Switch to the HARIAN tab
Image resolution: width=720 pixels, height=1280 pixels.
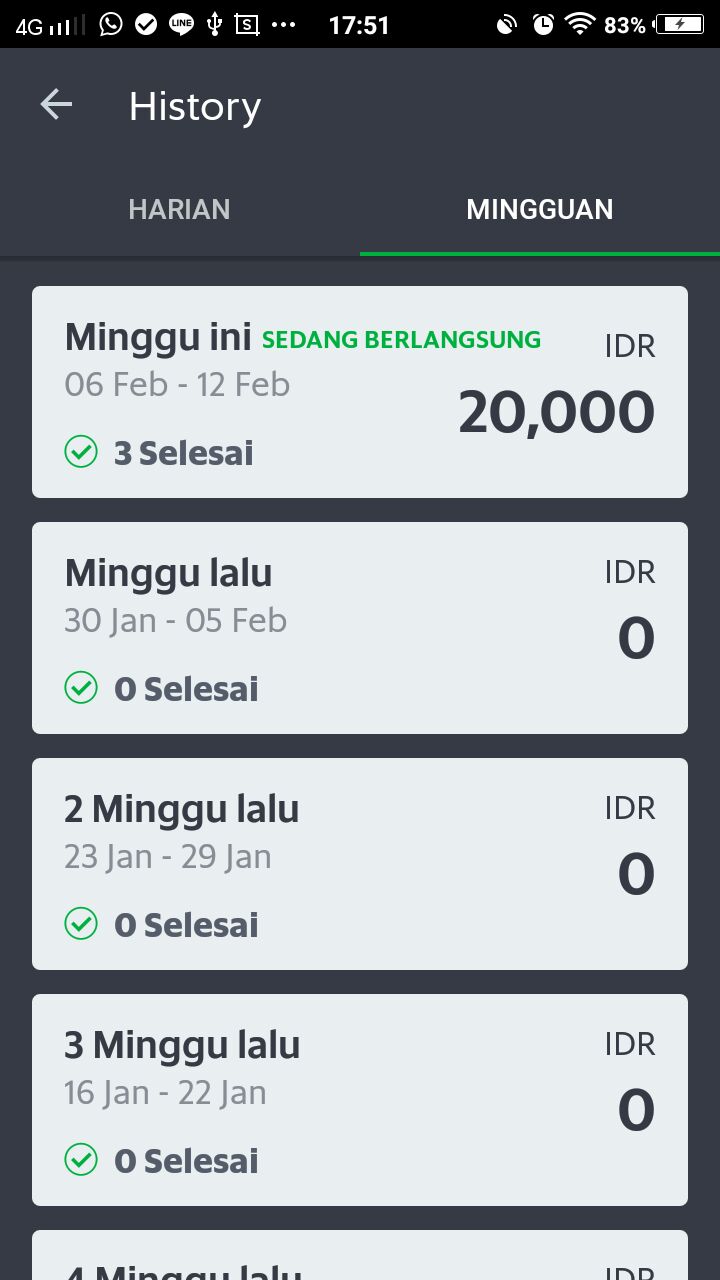pos(179,209)
